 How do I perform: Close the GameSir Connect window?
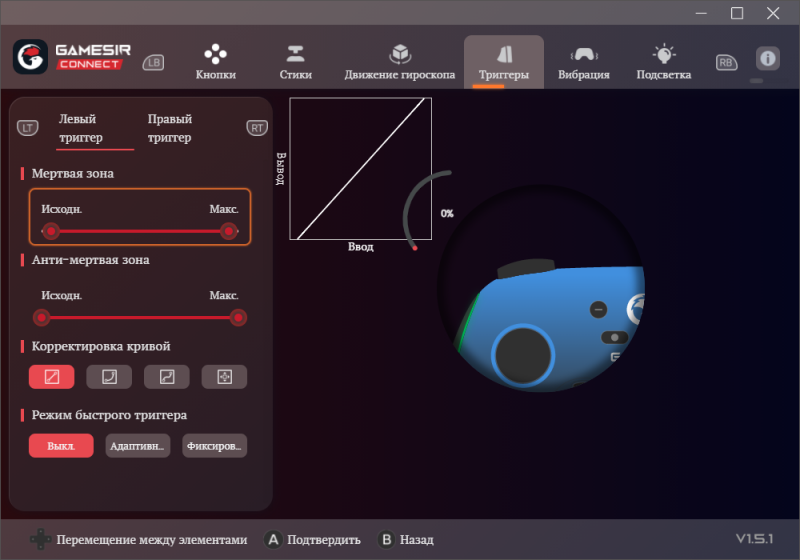pos(773,13)
